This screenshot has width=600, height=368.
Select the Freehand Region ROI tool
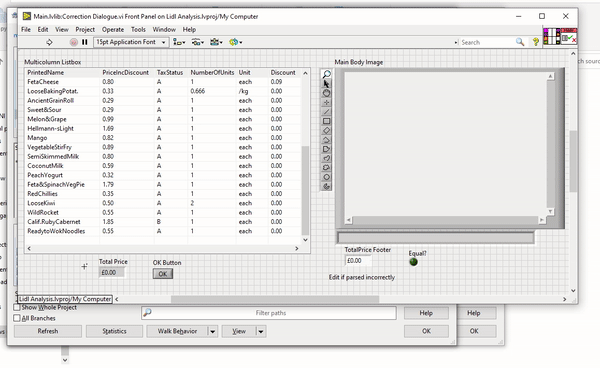coord(326,168)
